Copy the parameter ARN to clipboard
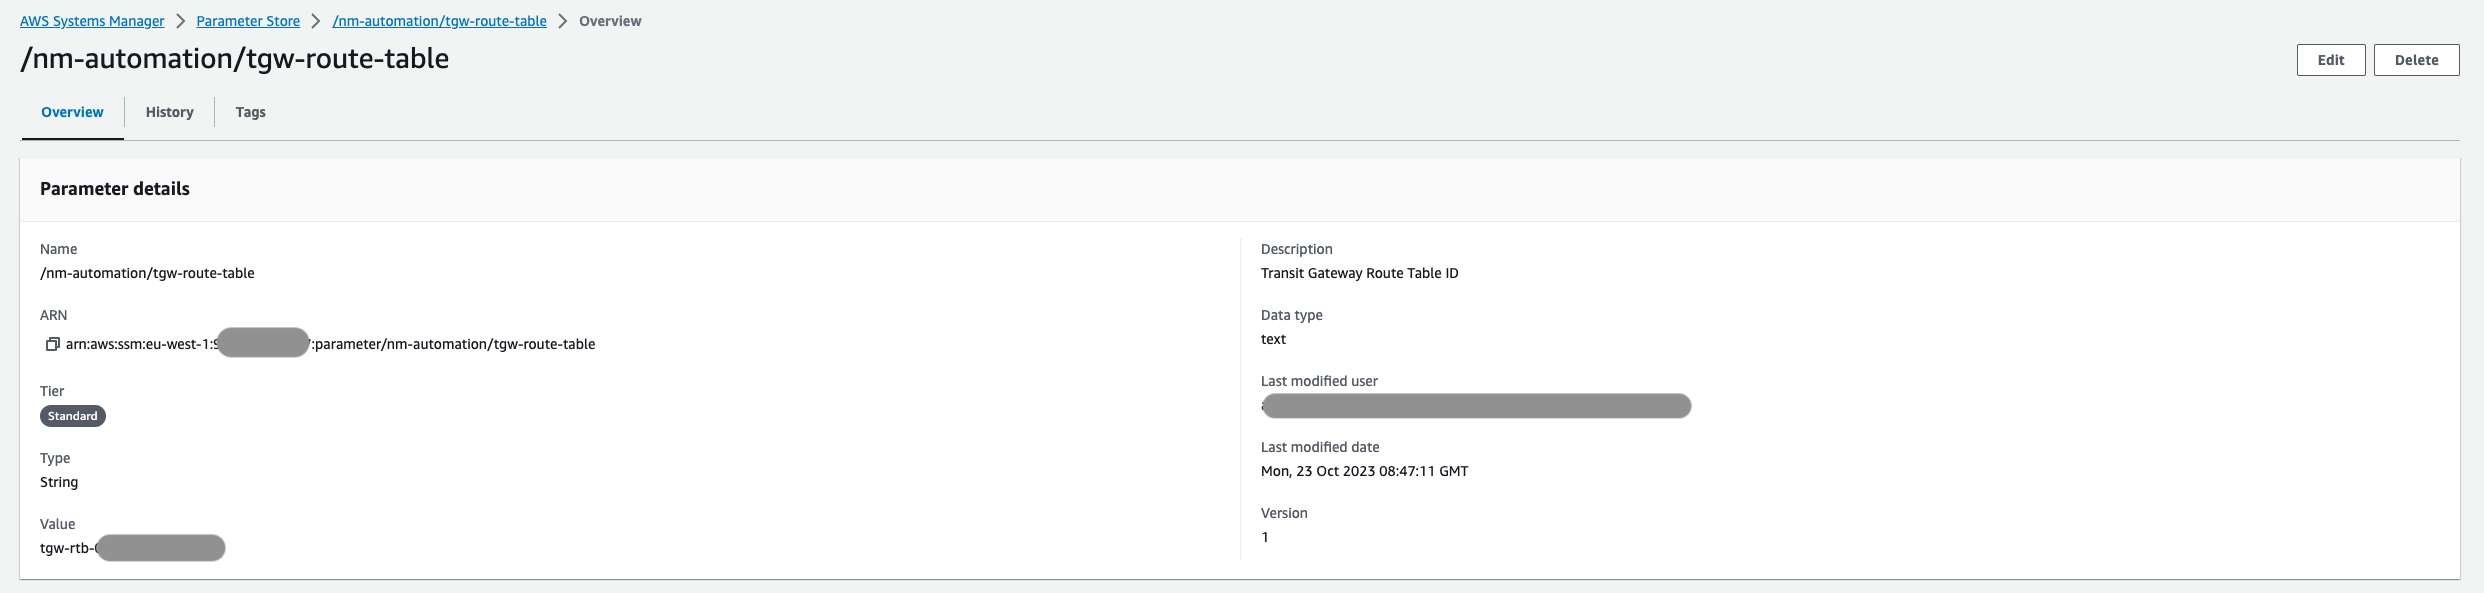Screen dimensions: 2484x593 52,344
